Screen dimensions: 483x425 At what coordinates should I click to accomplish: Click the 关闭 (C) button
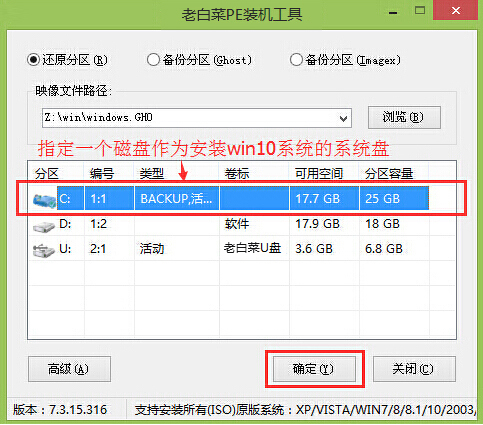coord(414,369)
